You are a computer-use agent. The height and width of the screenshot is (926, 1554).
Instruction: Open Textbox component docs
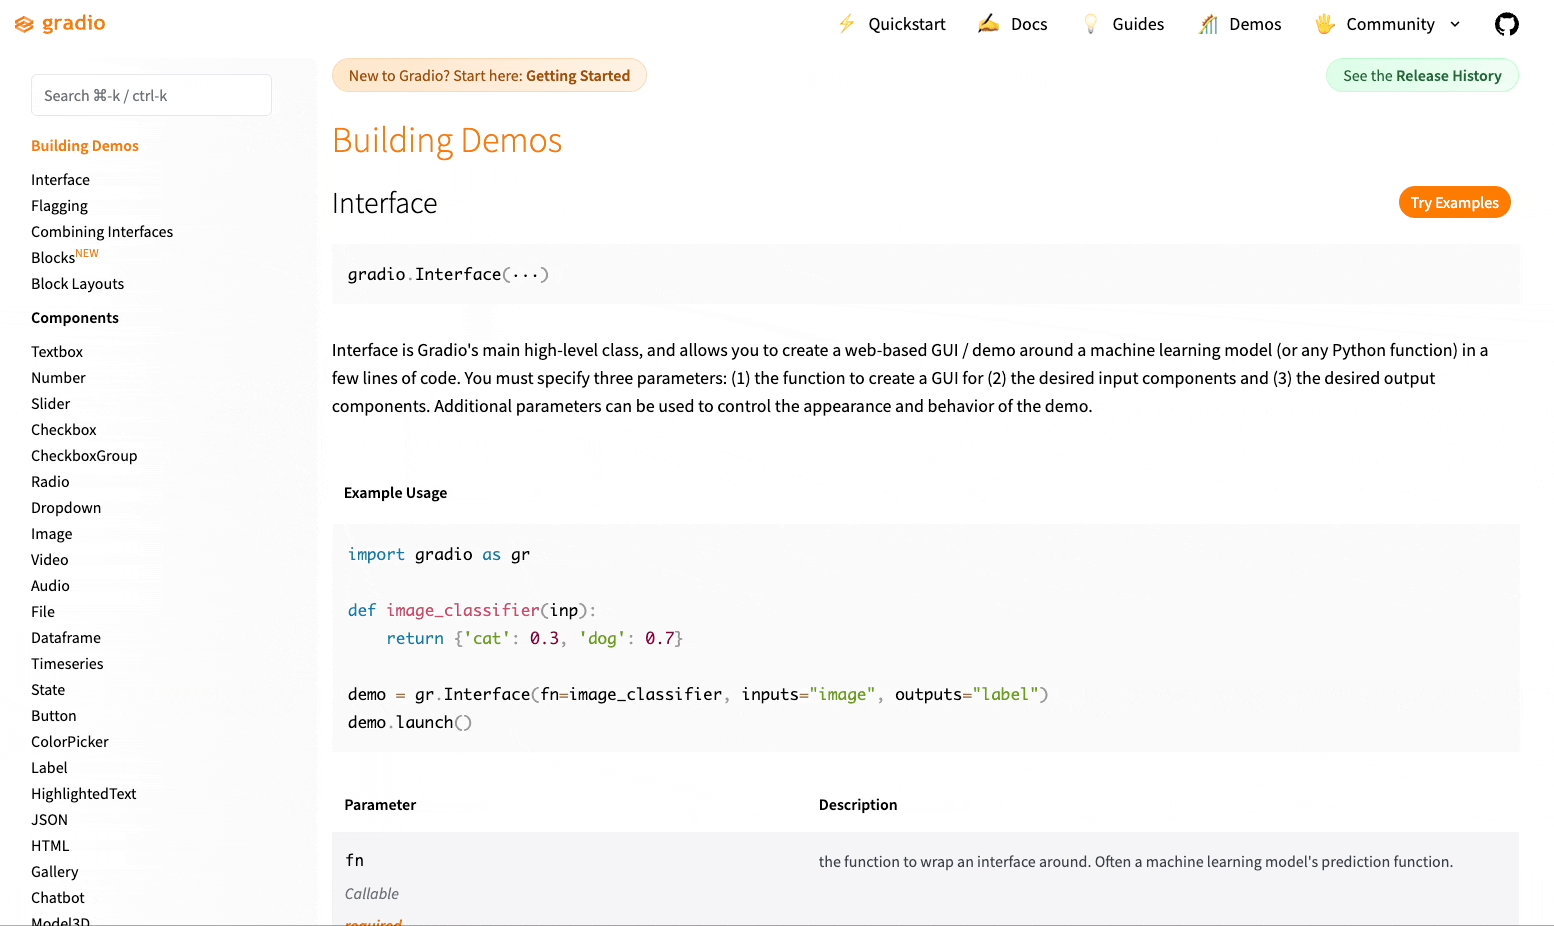click(57, 352)
